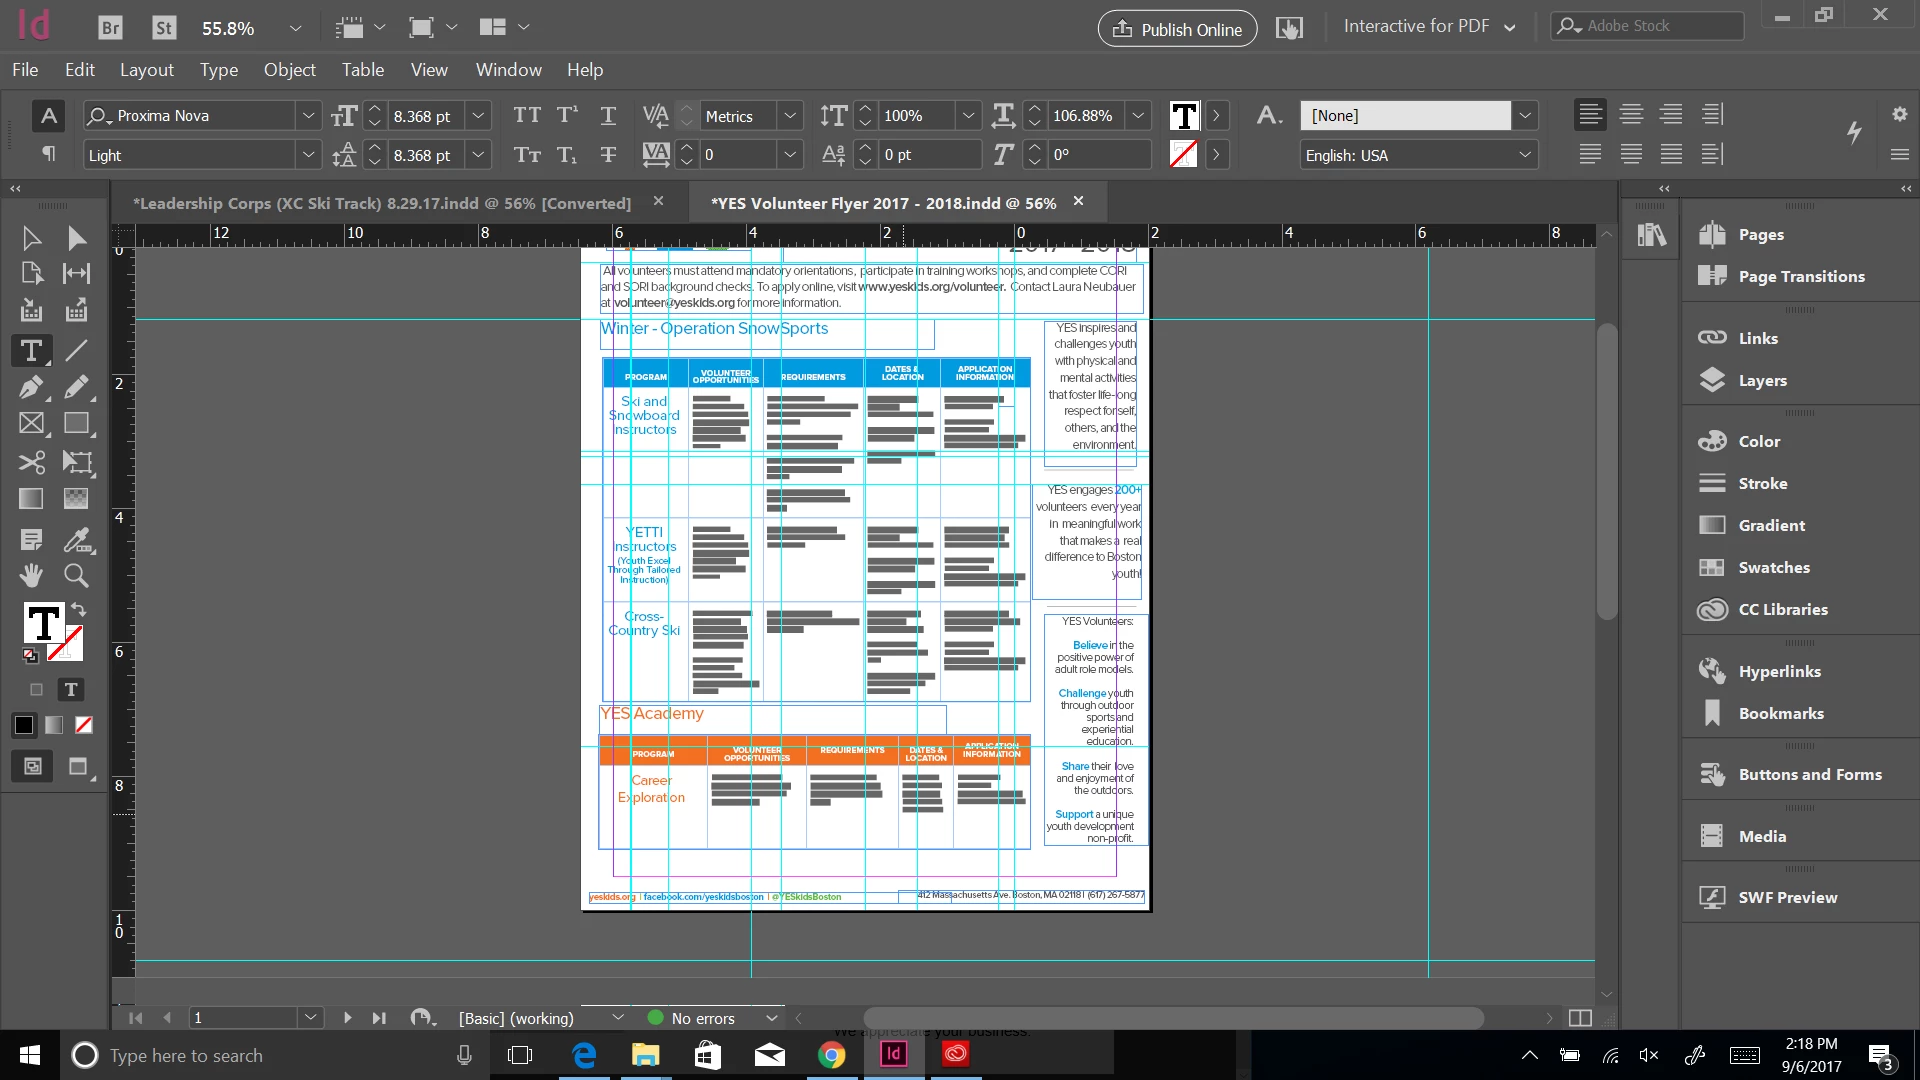Open the Interactive for PDF workspace dropdown
The height and width of the screenshot is (1080, 1920).
[x=1429, y=26]
